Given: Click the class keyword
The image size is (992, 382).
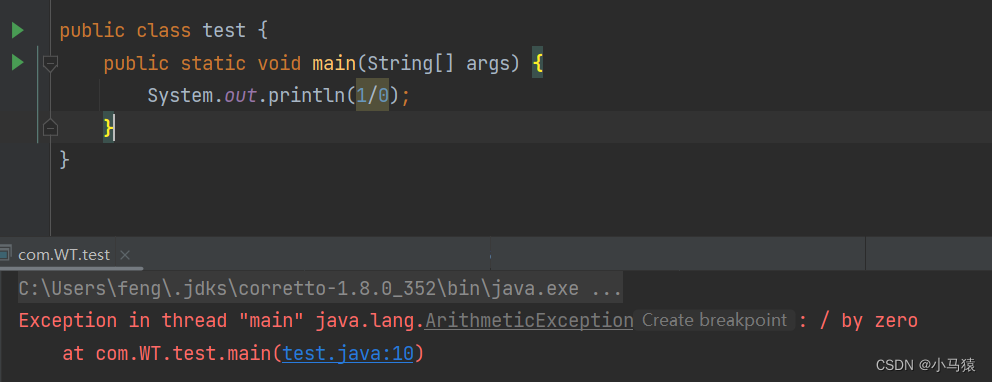Looking at the screenshot, I should coord(164,30).
